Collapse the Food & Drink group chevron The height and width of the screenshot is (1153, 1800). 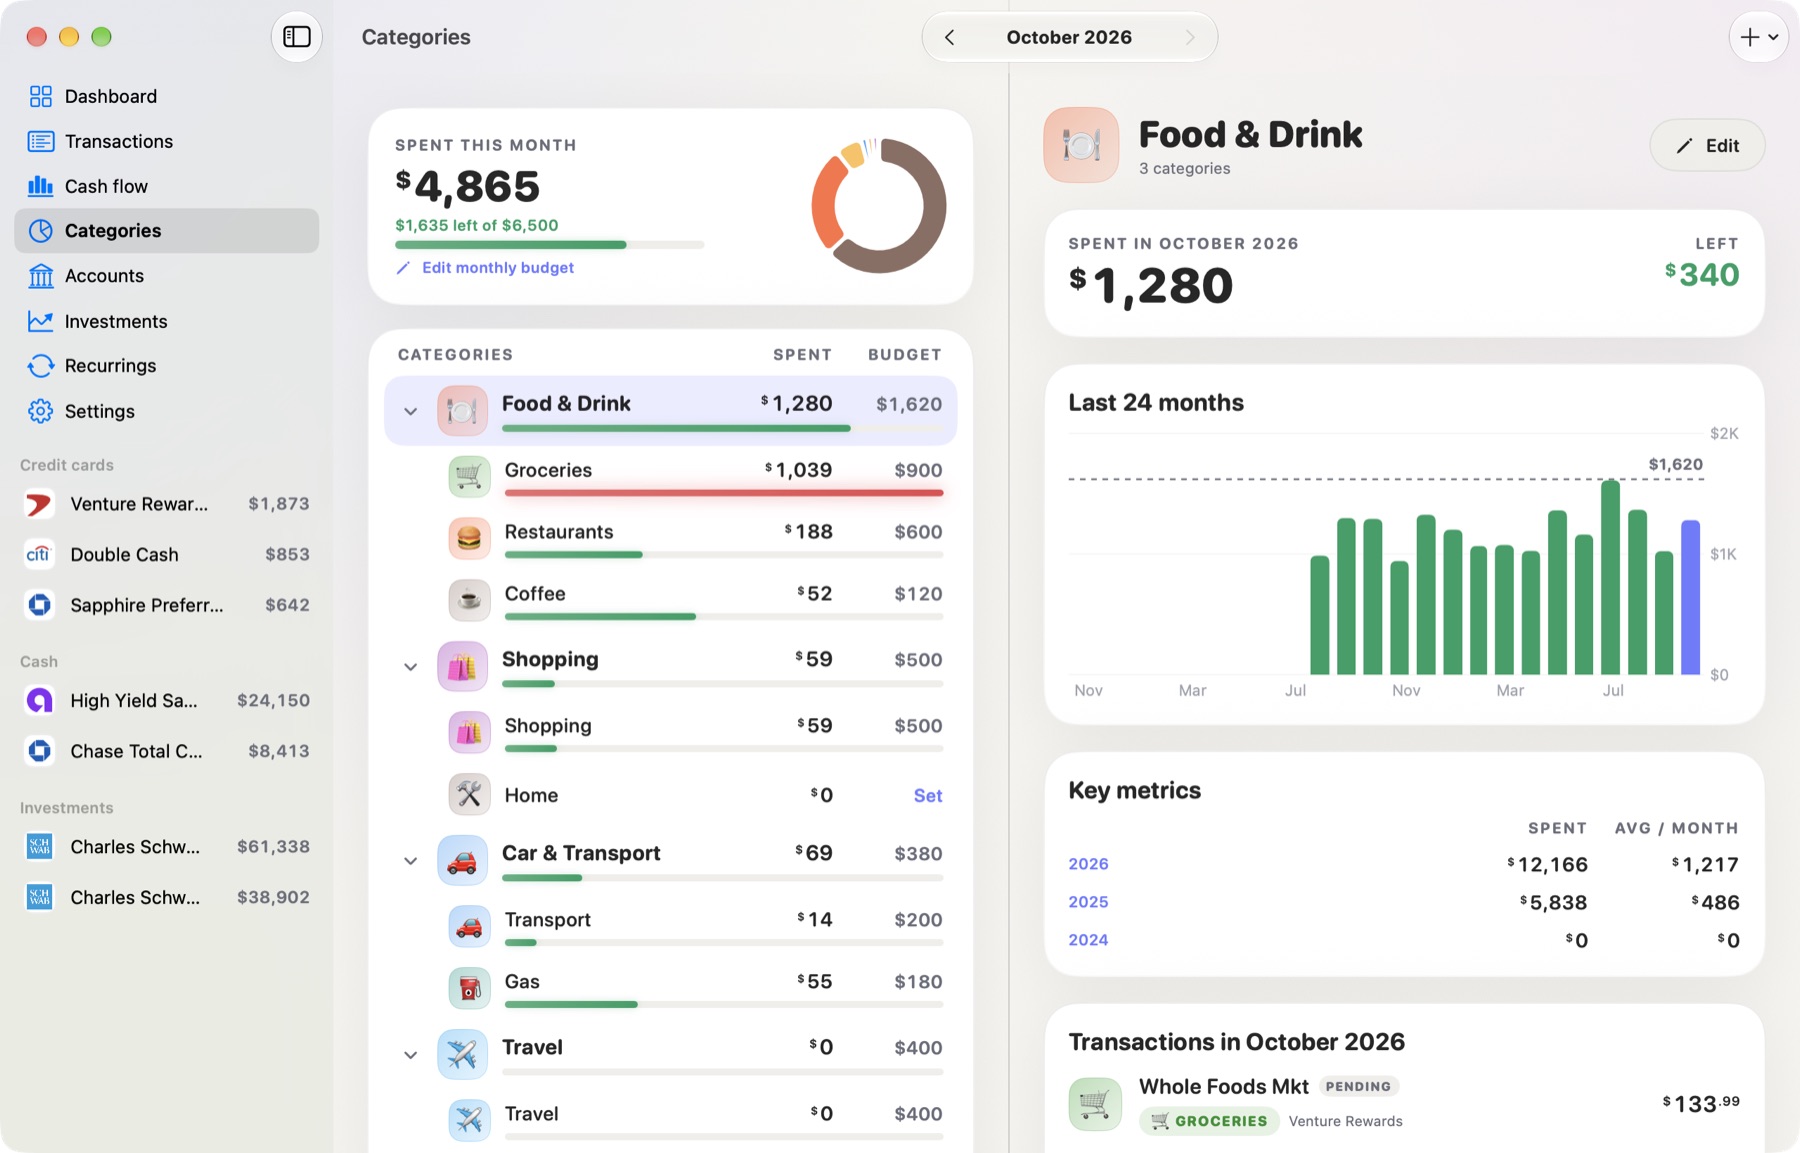(x=410, y=411)
